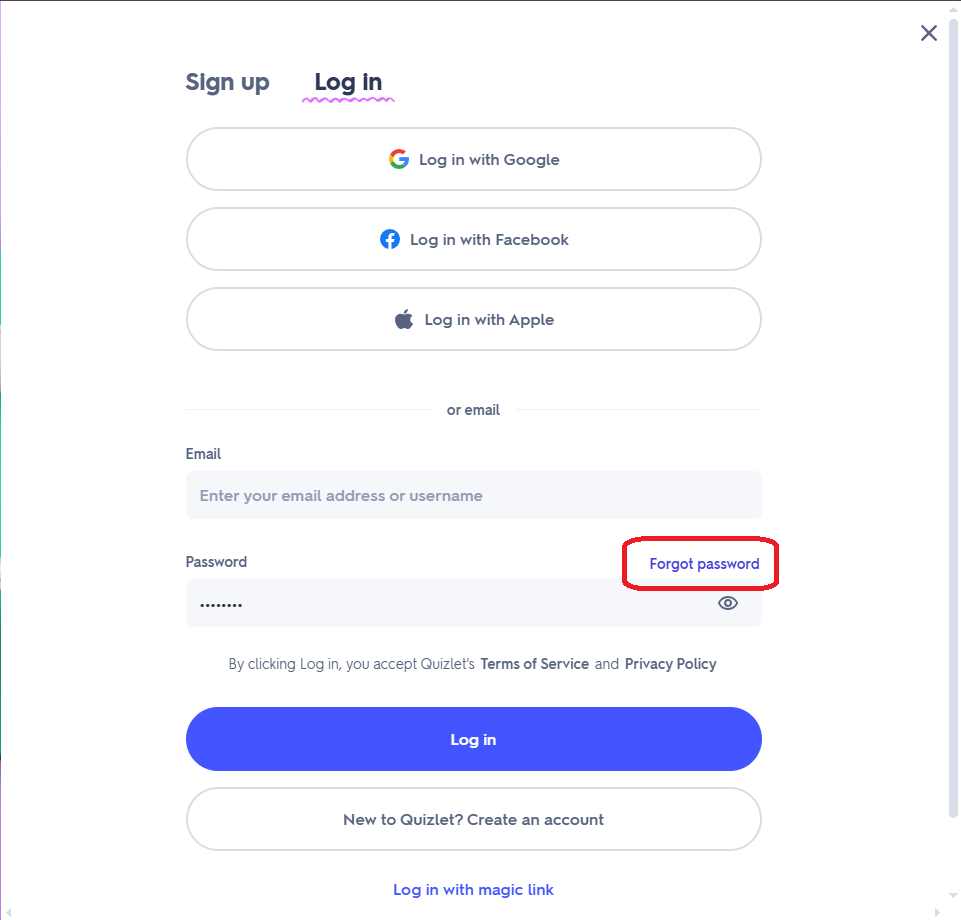This screenshot has height=920, width=961.
Task: Open the Forgot password link
Action: pos(704,564)
